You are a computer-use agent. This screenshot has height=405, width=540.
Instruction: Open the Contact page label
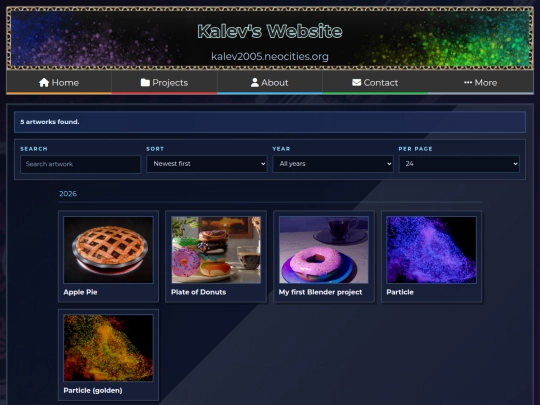[x=381, y=83]
